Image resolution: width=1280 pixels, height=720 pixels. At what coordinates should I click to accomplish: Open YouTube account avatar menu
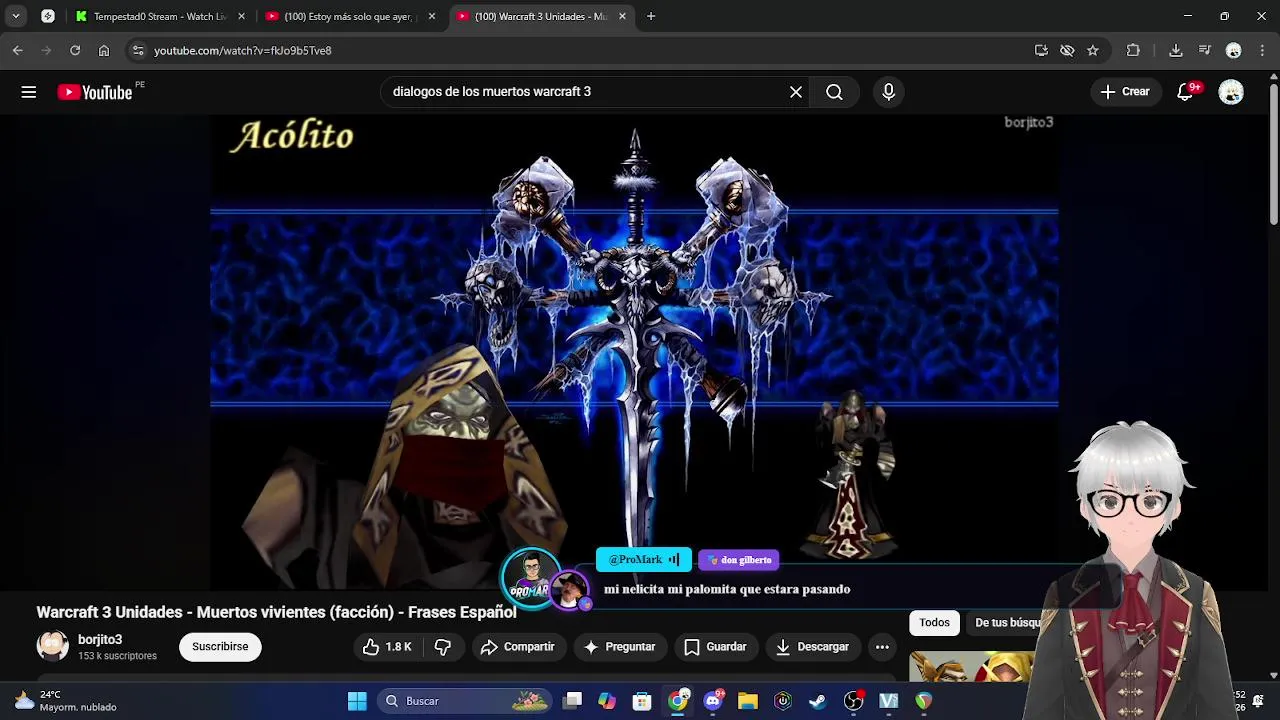1231,92
